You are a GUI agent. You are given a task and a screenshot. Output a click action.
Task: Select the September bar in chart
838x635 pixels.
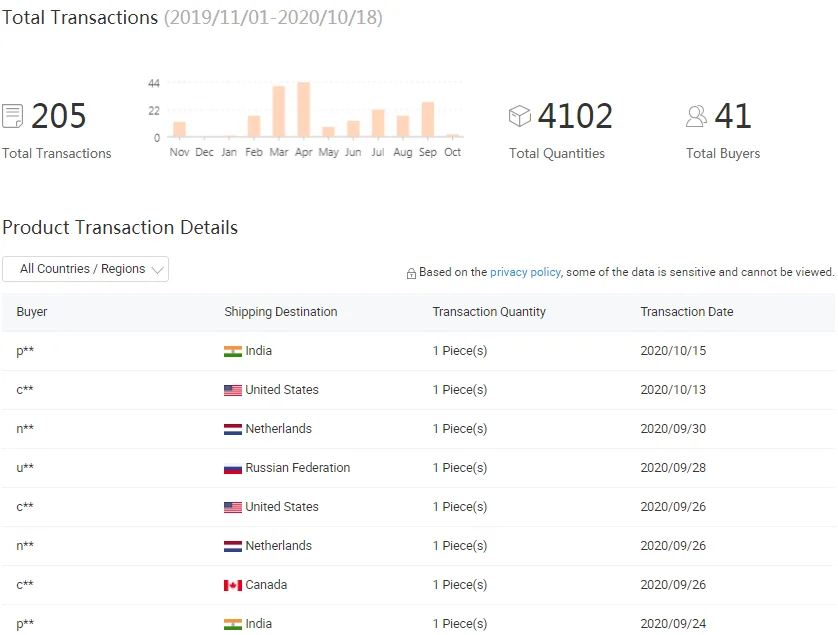[x=428, y=120]
